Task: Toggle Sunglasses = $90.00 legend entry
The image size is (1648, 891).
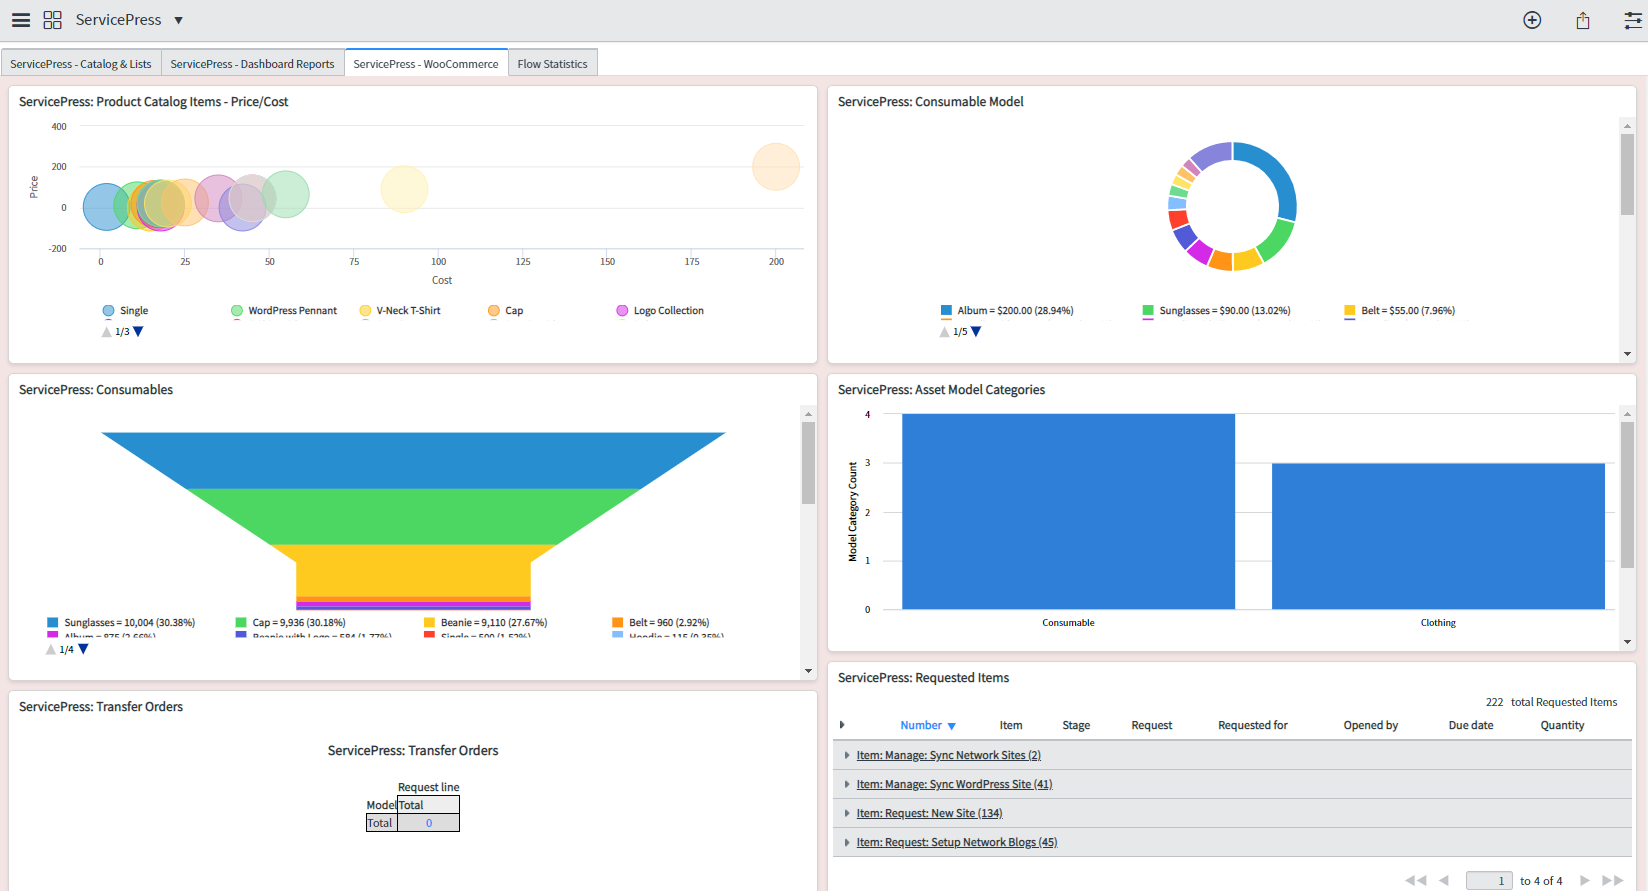Action: [1216, 311]
